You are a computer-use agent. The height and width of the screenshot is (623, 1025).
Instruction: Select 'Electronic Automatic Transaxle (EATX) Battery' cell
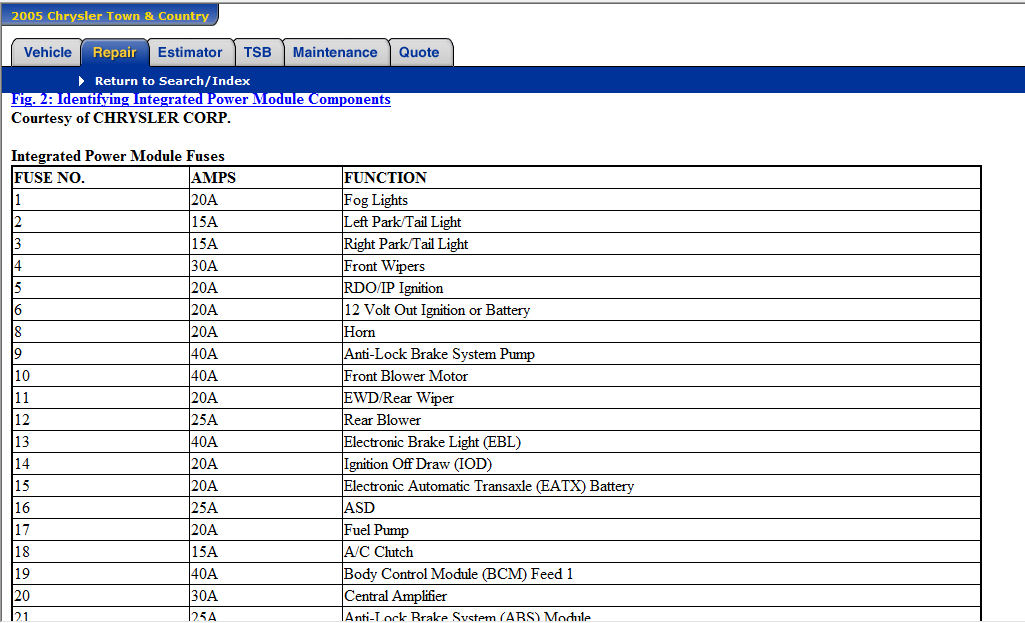pyautogui.click(x=661, y=486)
